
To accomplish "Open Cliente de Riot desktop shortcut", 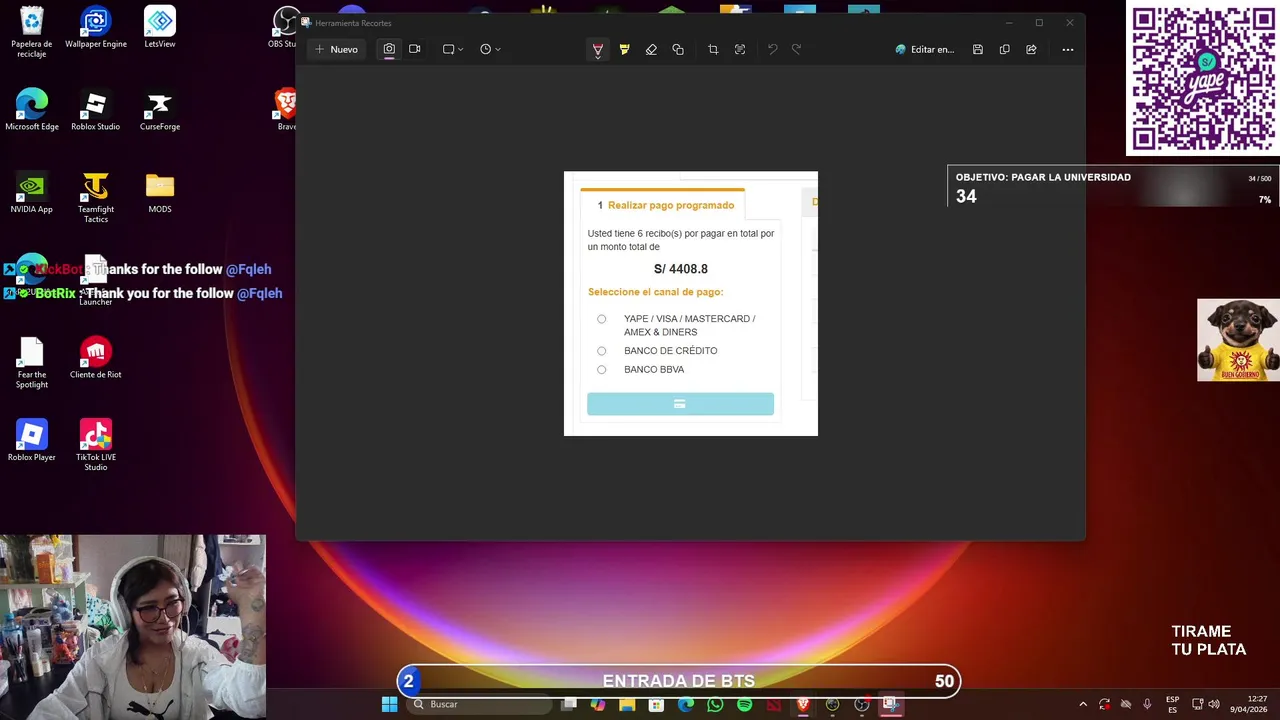I will pos(96,358).
